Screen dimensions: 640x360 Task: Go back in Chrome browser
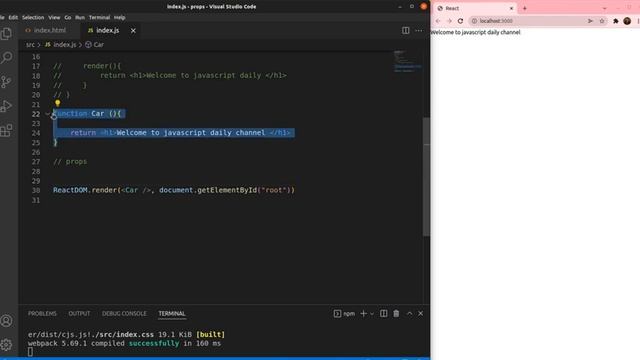click(x=438, y=21)
